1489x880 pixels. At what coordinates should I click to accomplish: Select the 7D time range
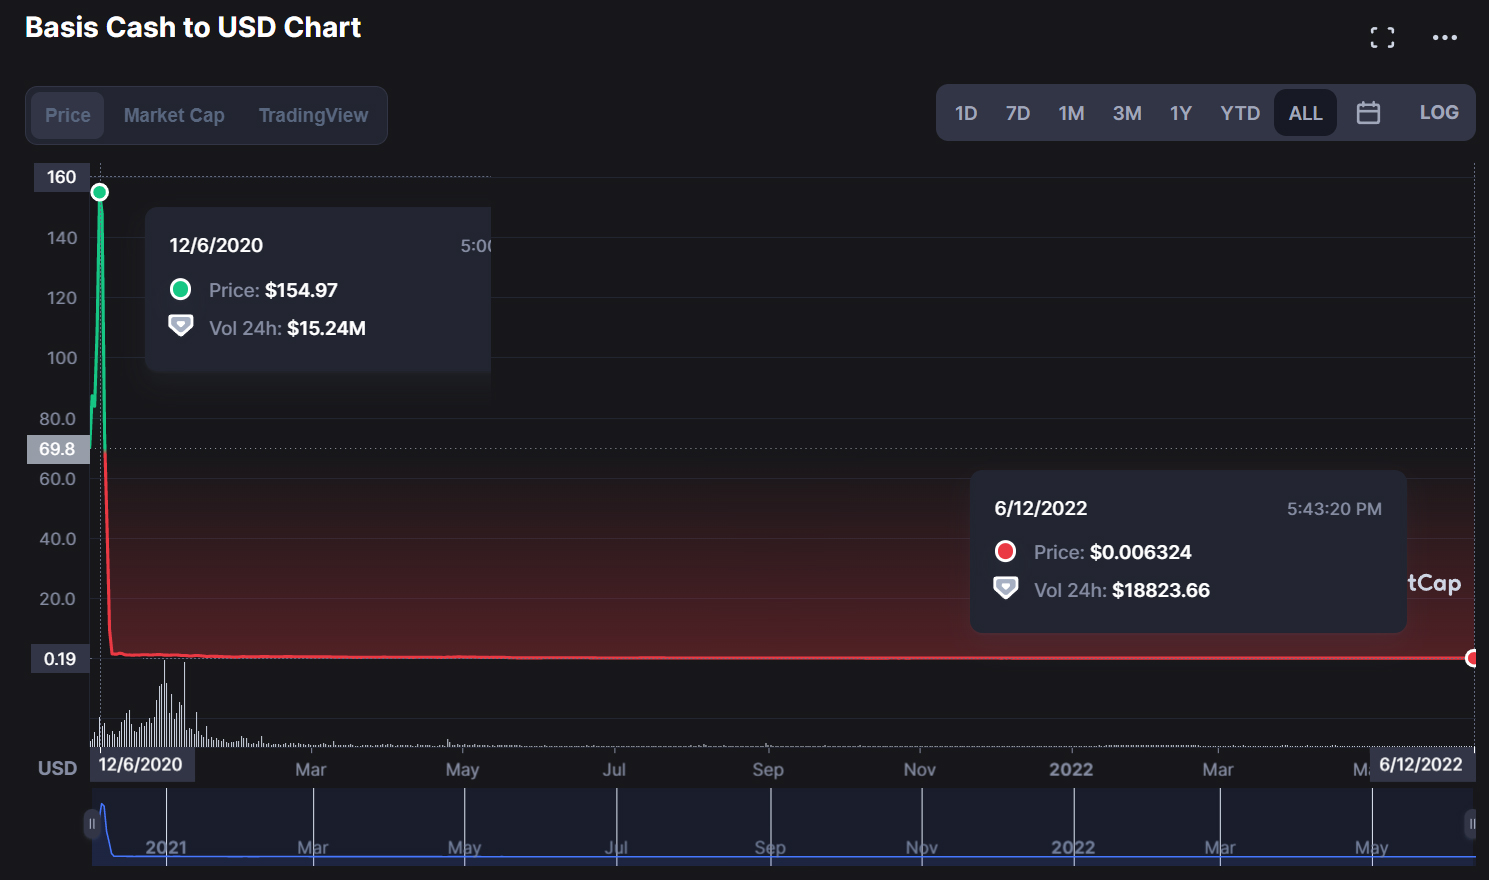click(x=1018, y=113)
